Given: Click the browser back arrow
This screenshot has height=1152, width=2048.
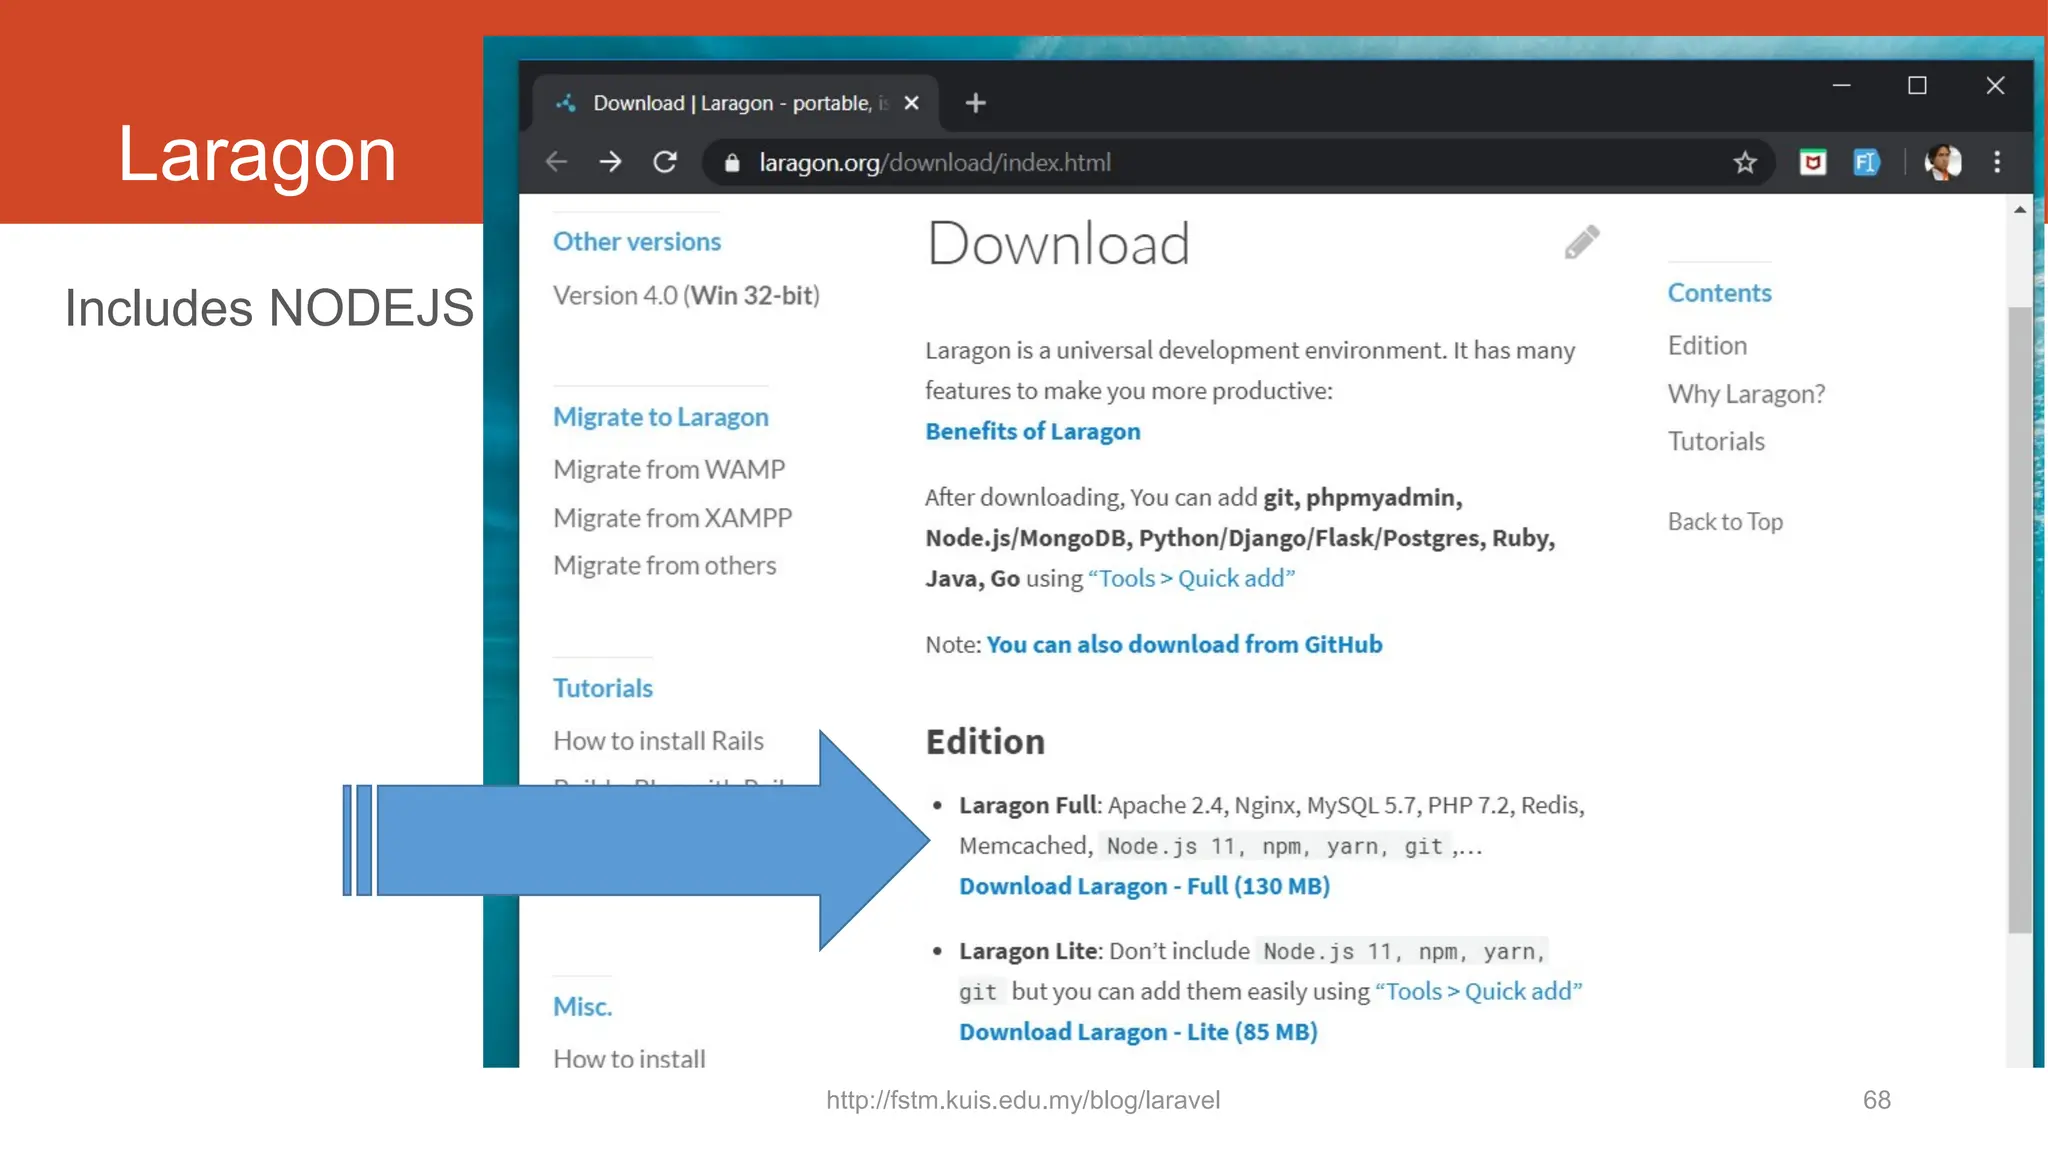Looking at the screenshot, I should click(557, 162).
